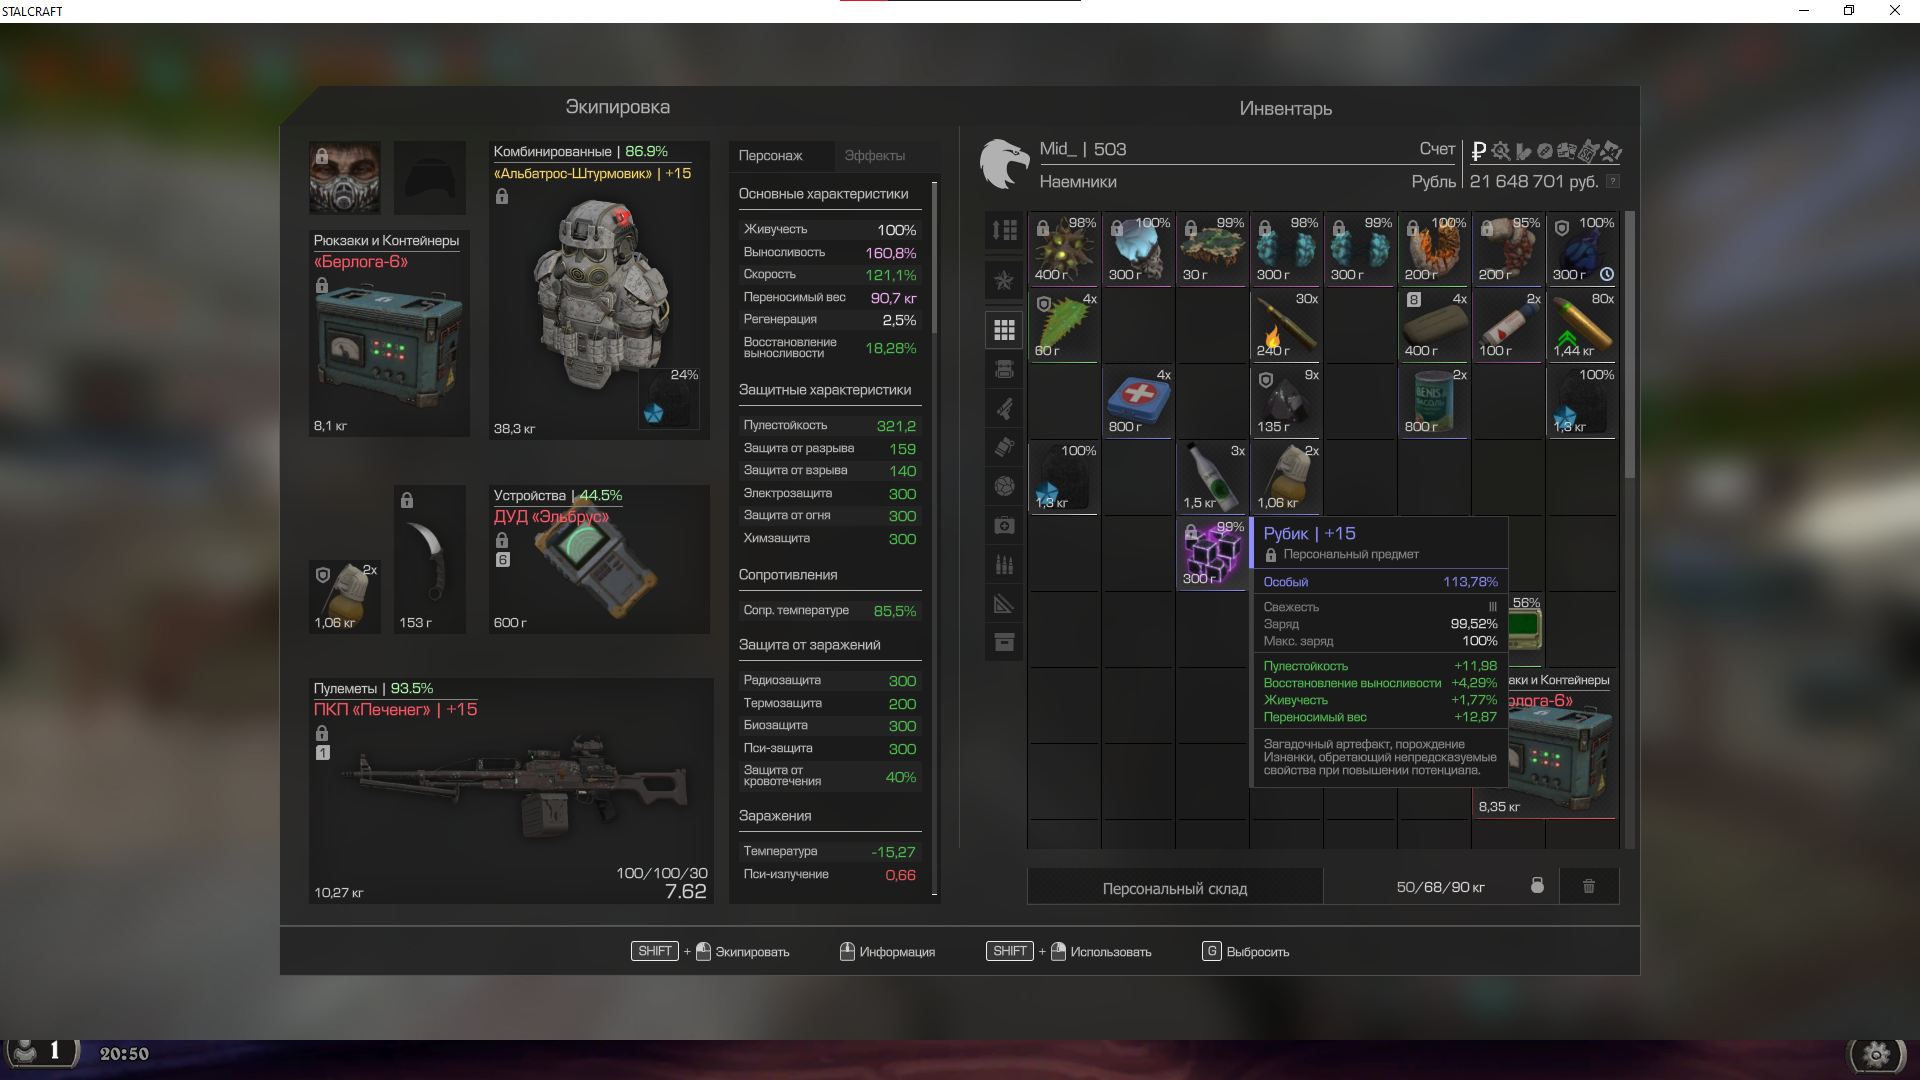Viewport: 1920px width, 1080px height.
Task: Select the spiky yellow-eyed artifact 400 г
Action: pos(1064,249)
